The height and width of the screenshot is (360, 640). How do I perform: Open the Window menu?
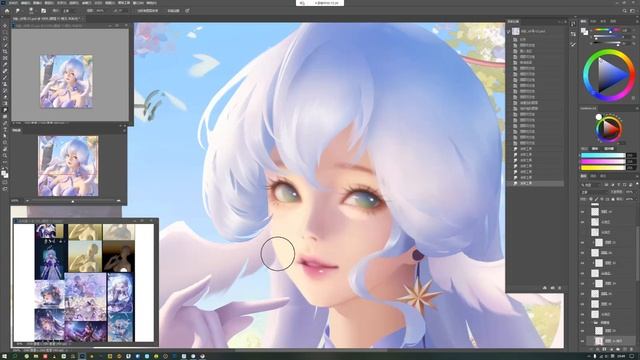click(138, 3)
